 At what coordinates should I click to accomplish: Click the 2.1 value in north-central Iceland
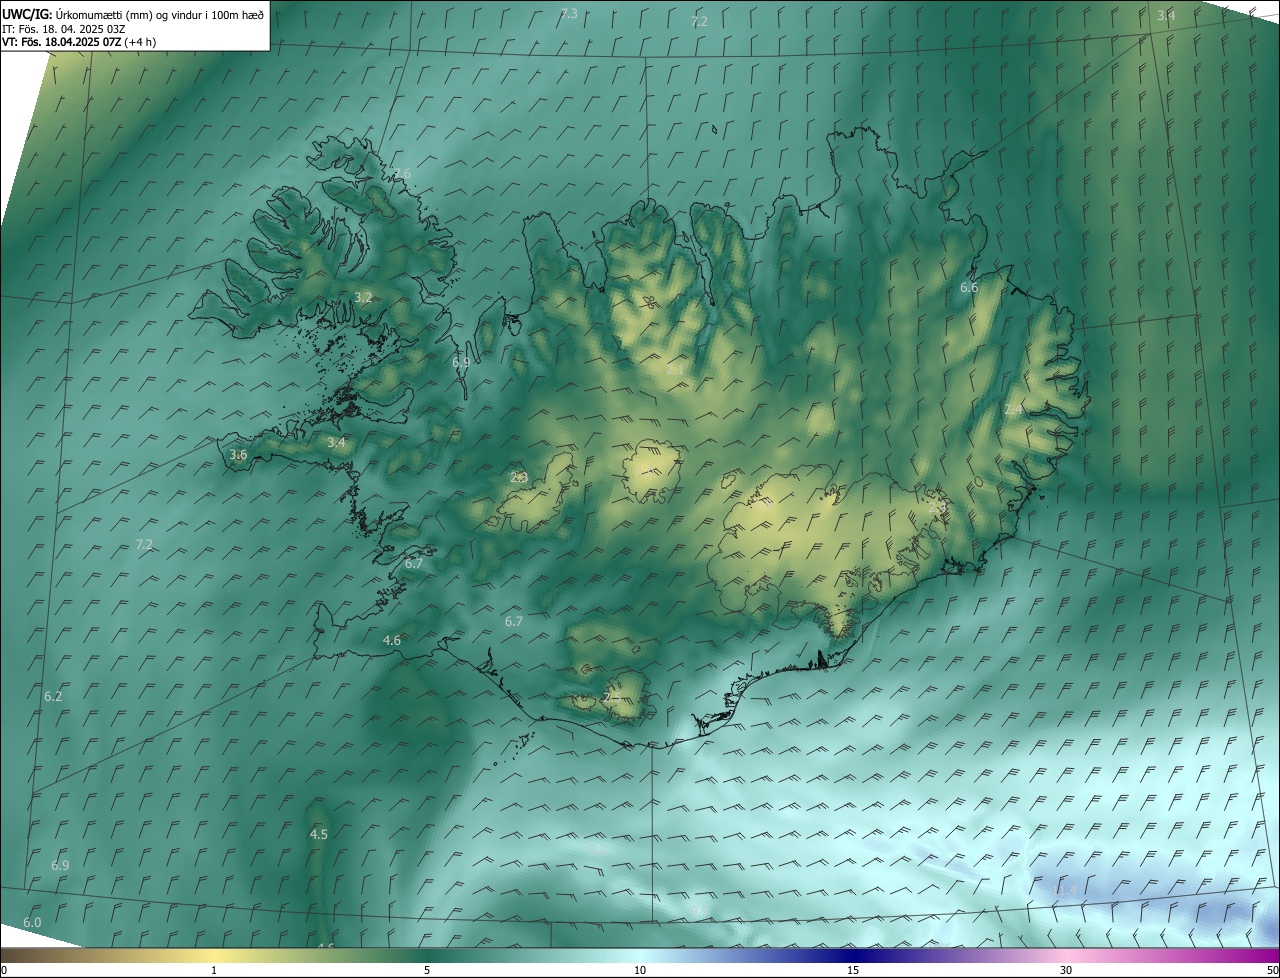point(675,370)
